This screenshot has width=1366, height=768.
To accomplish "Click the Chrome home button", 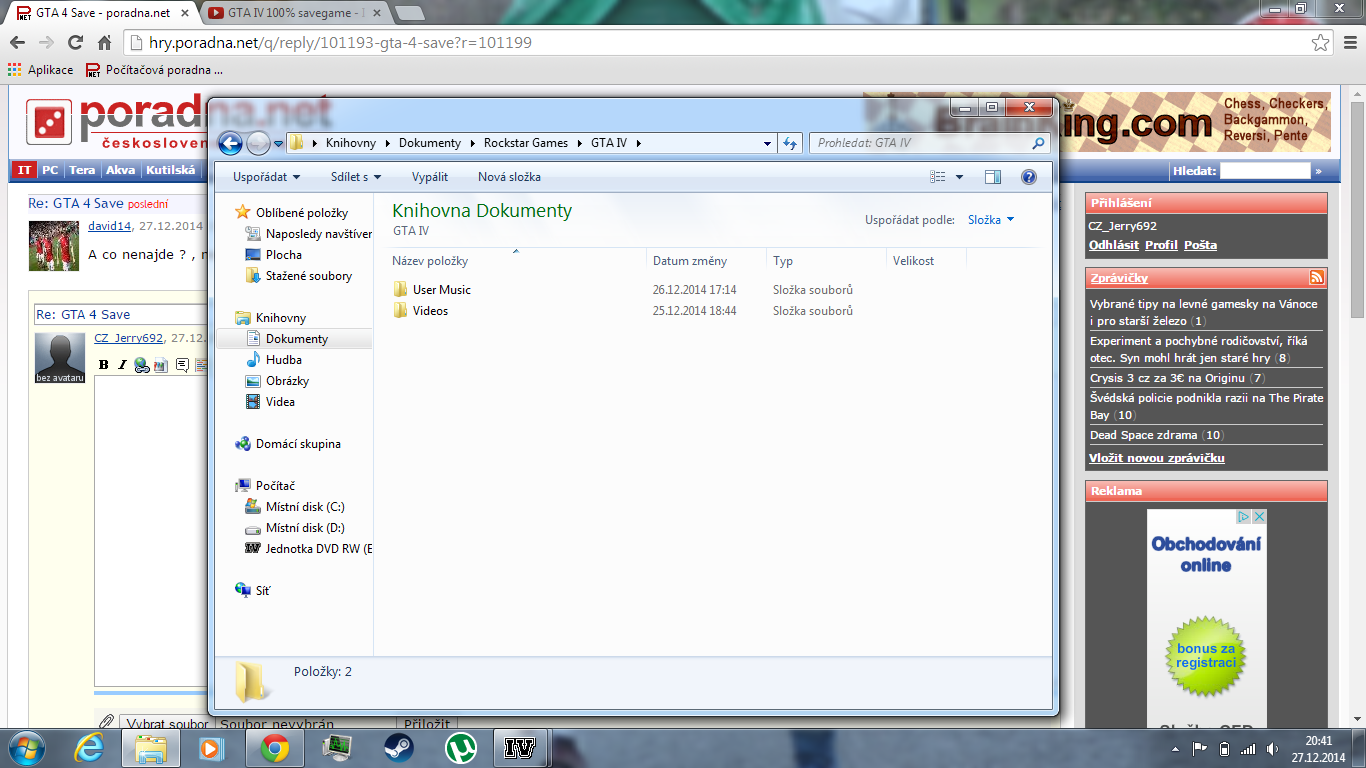I will pyautogui.click(x=104, y=43).
